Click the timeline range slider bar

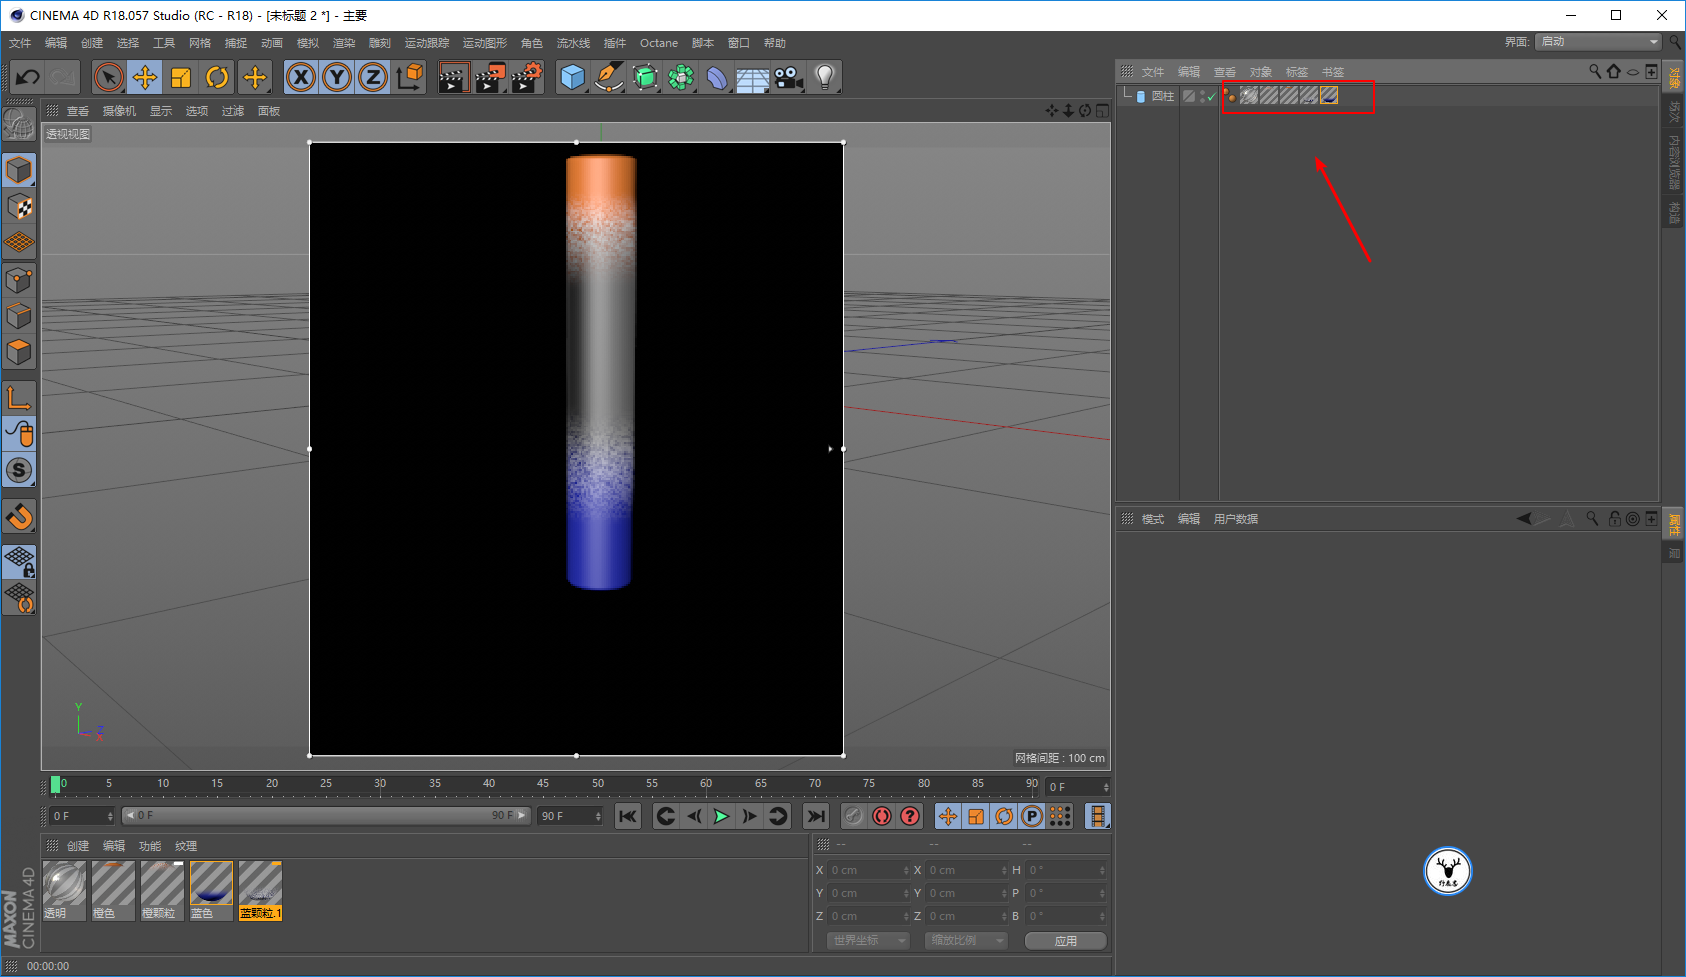click(326, 816)
